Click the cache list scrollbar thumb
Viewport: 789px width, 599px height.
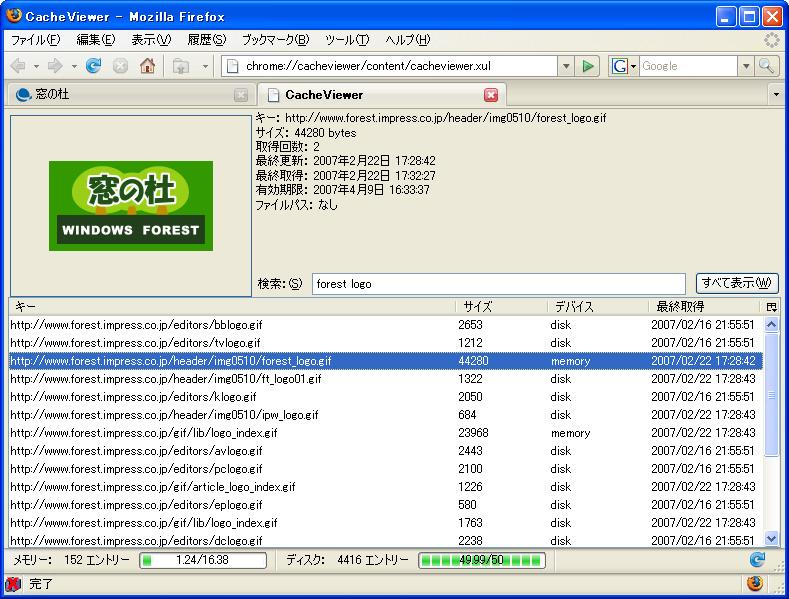pos(771,395)
